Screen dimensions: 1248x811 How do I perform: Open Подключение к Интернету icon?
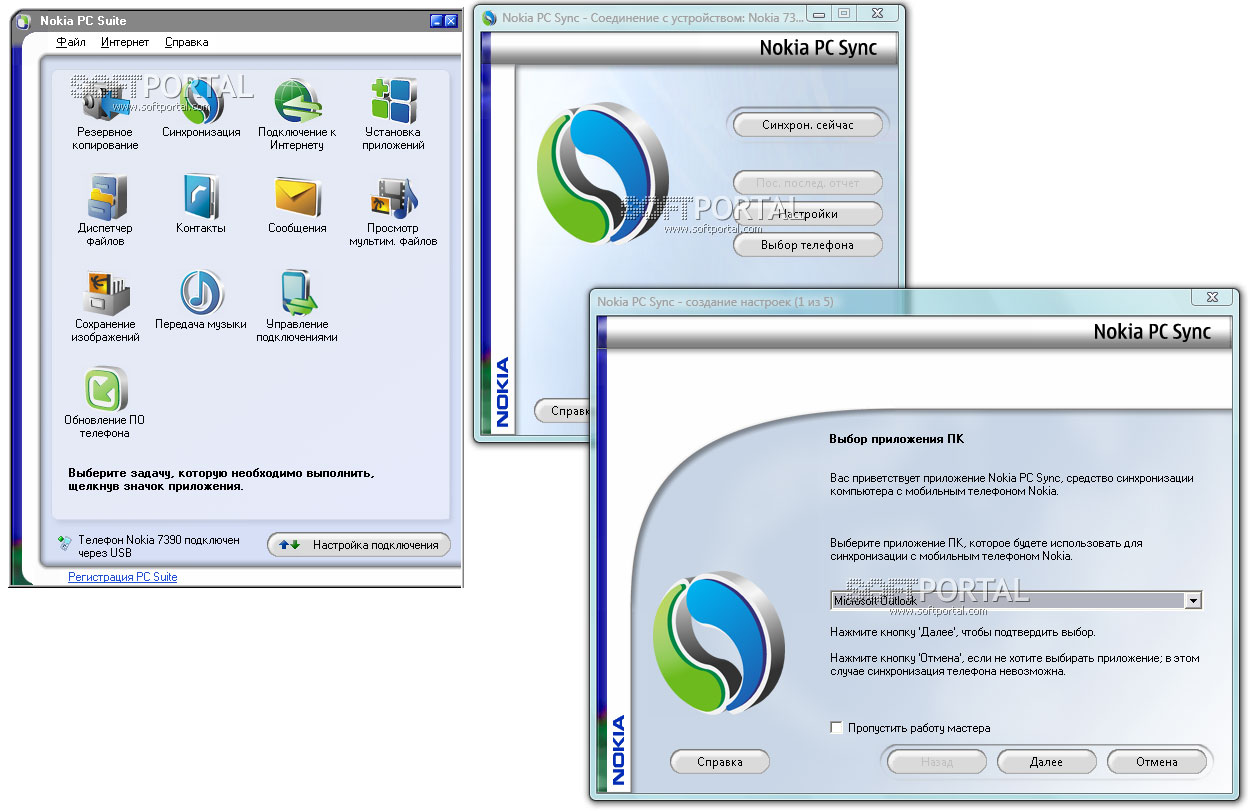pyautogui.click(x=297, y=100)
